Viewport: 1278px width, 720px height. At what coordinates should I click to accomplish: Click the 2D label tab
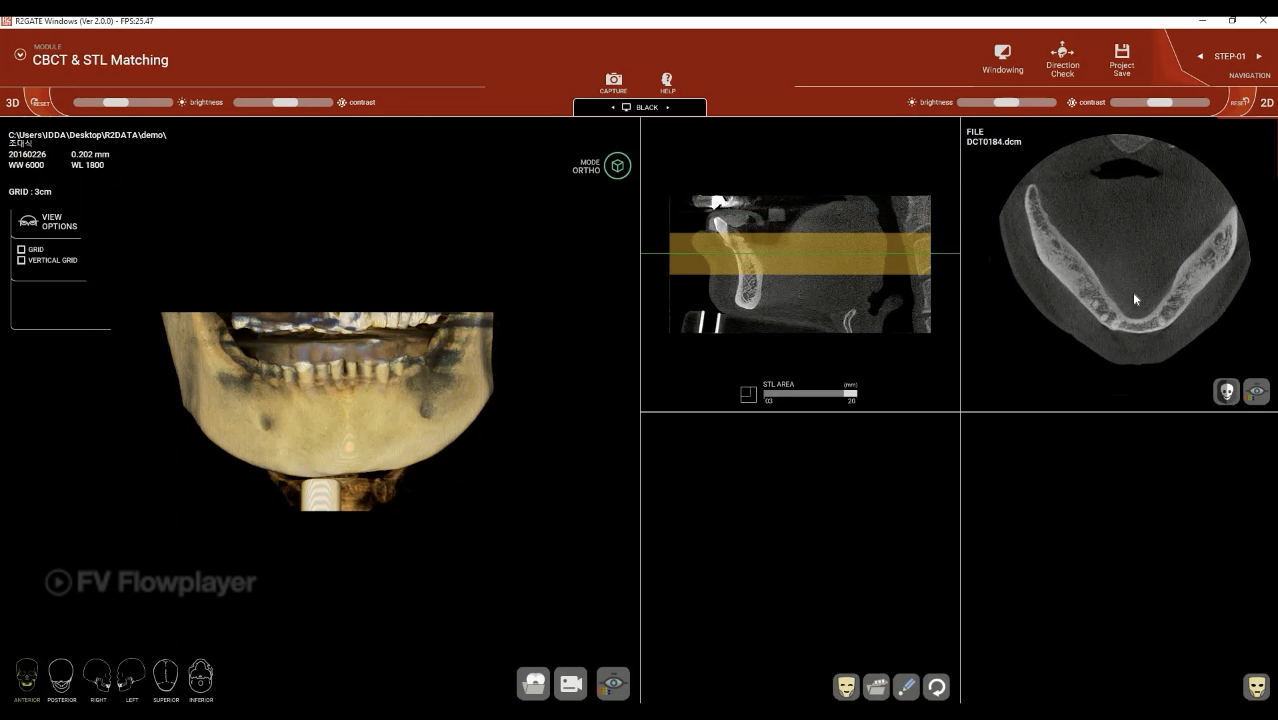pos(1267,103)
